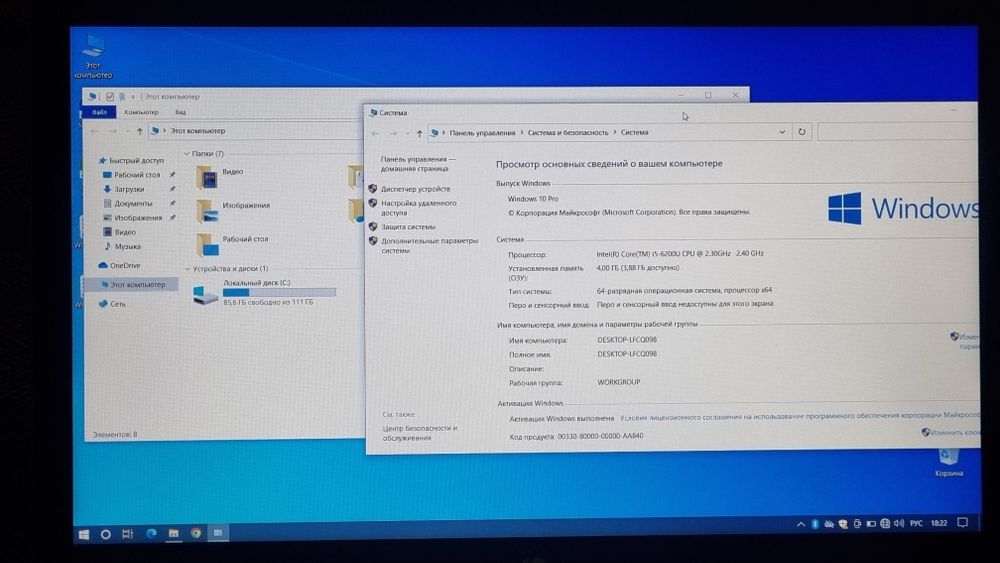Open Панель управления домашняя страница link
Screen dimensions: 1000x563
[x=418, y=164]
